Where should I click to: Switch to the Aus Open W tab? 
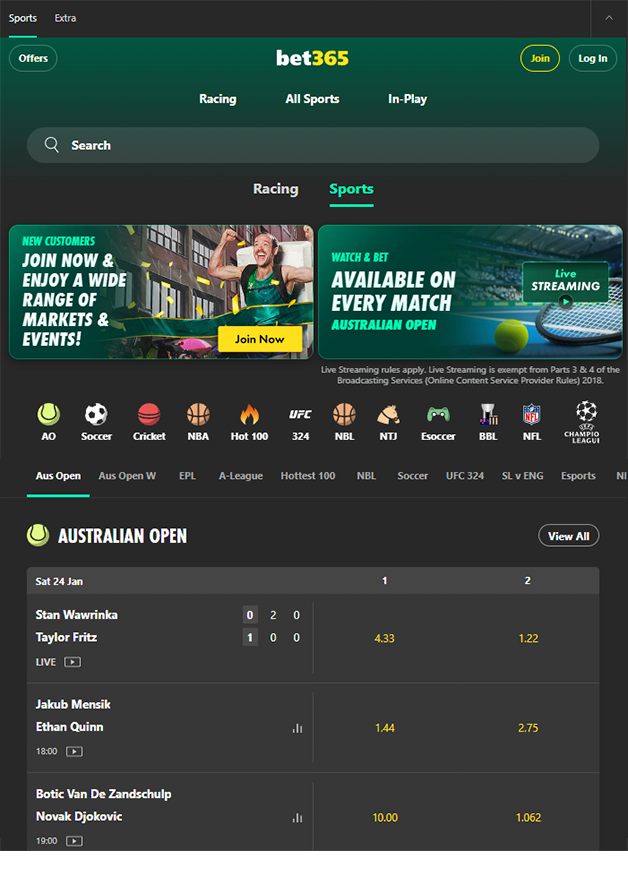pyautogui.click(x=127, y=476)
